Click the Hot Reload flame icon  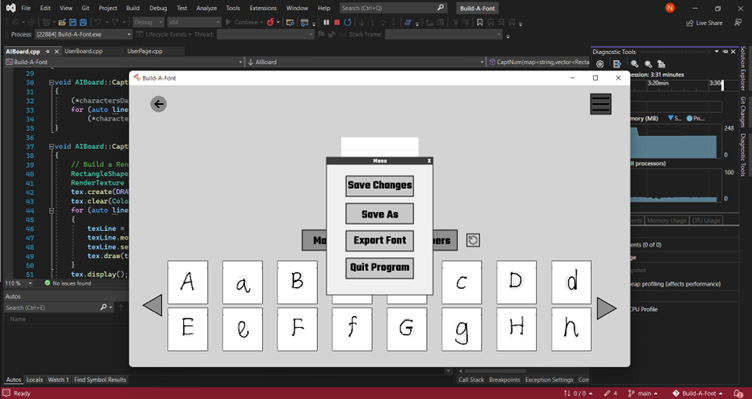270,22
